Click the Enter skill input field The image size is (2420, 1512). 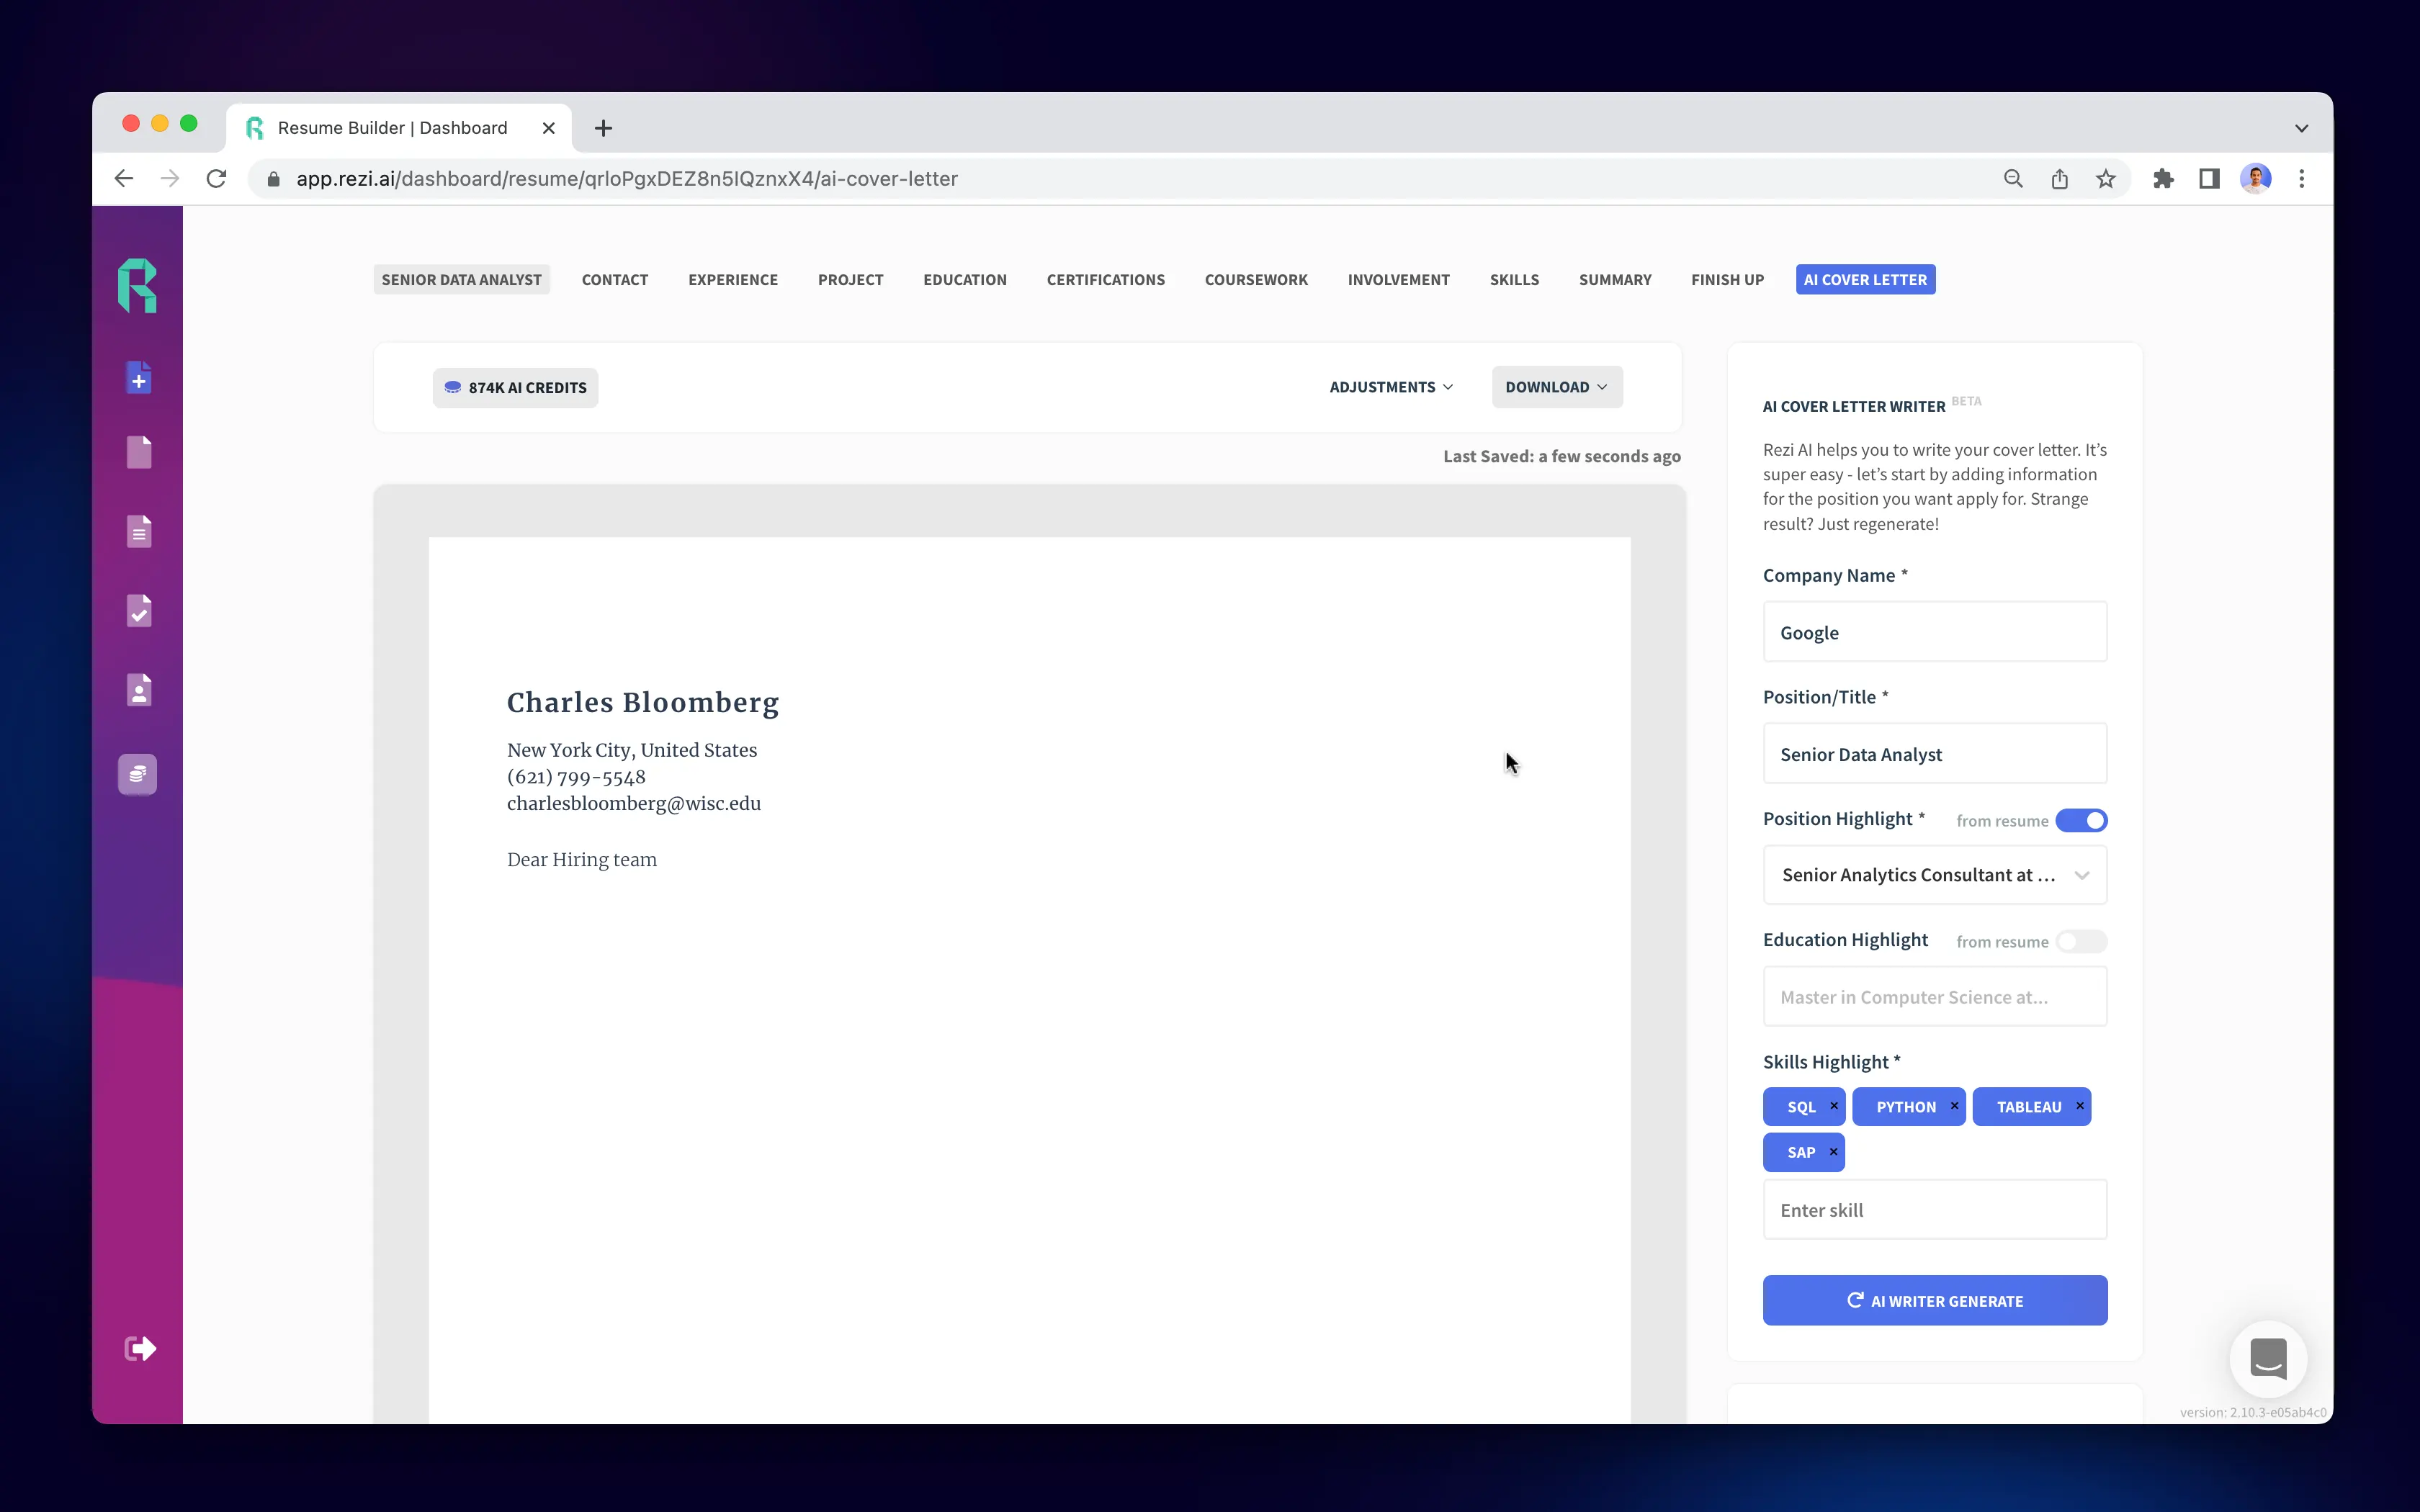[1934, 1210]
